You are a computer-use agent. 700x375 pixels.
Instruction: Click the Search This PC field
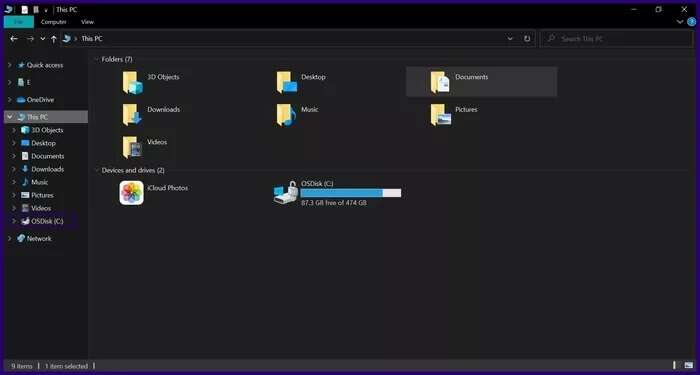point(617,39)
